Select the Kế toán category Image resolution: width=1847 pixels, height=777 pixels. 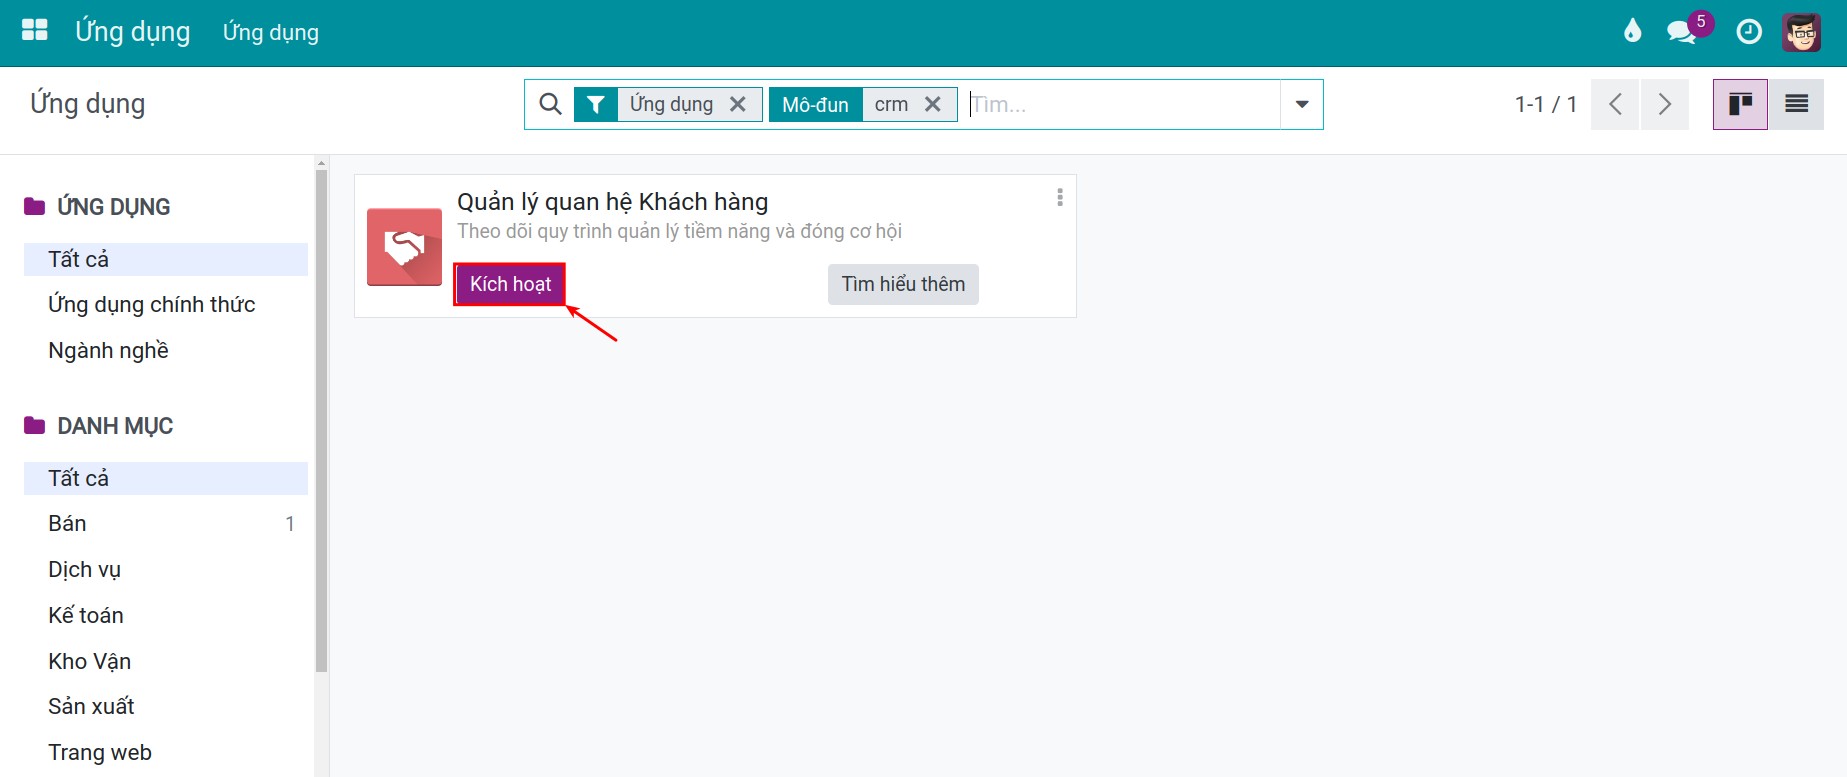click(166, 615)
